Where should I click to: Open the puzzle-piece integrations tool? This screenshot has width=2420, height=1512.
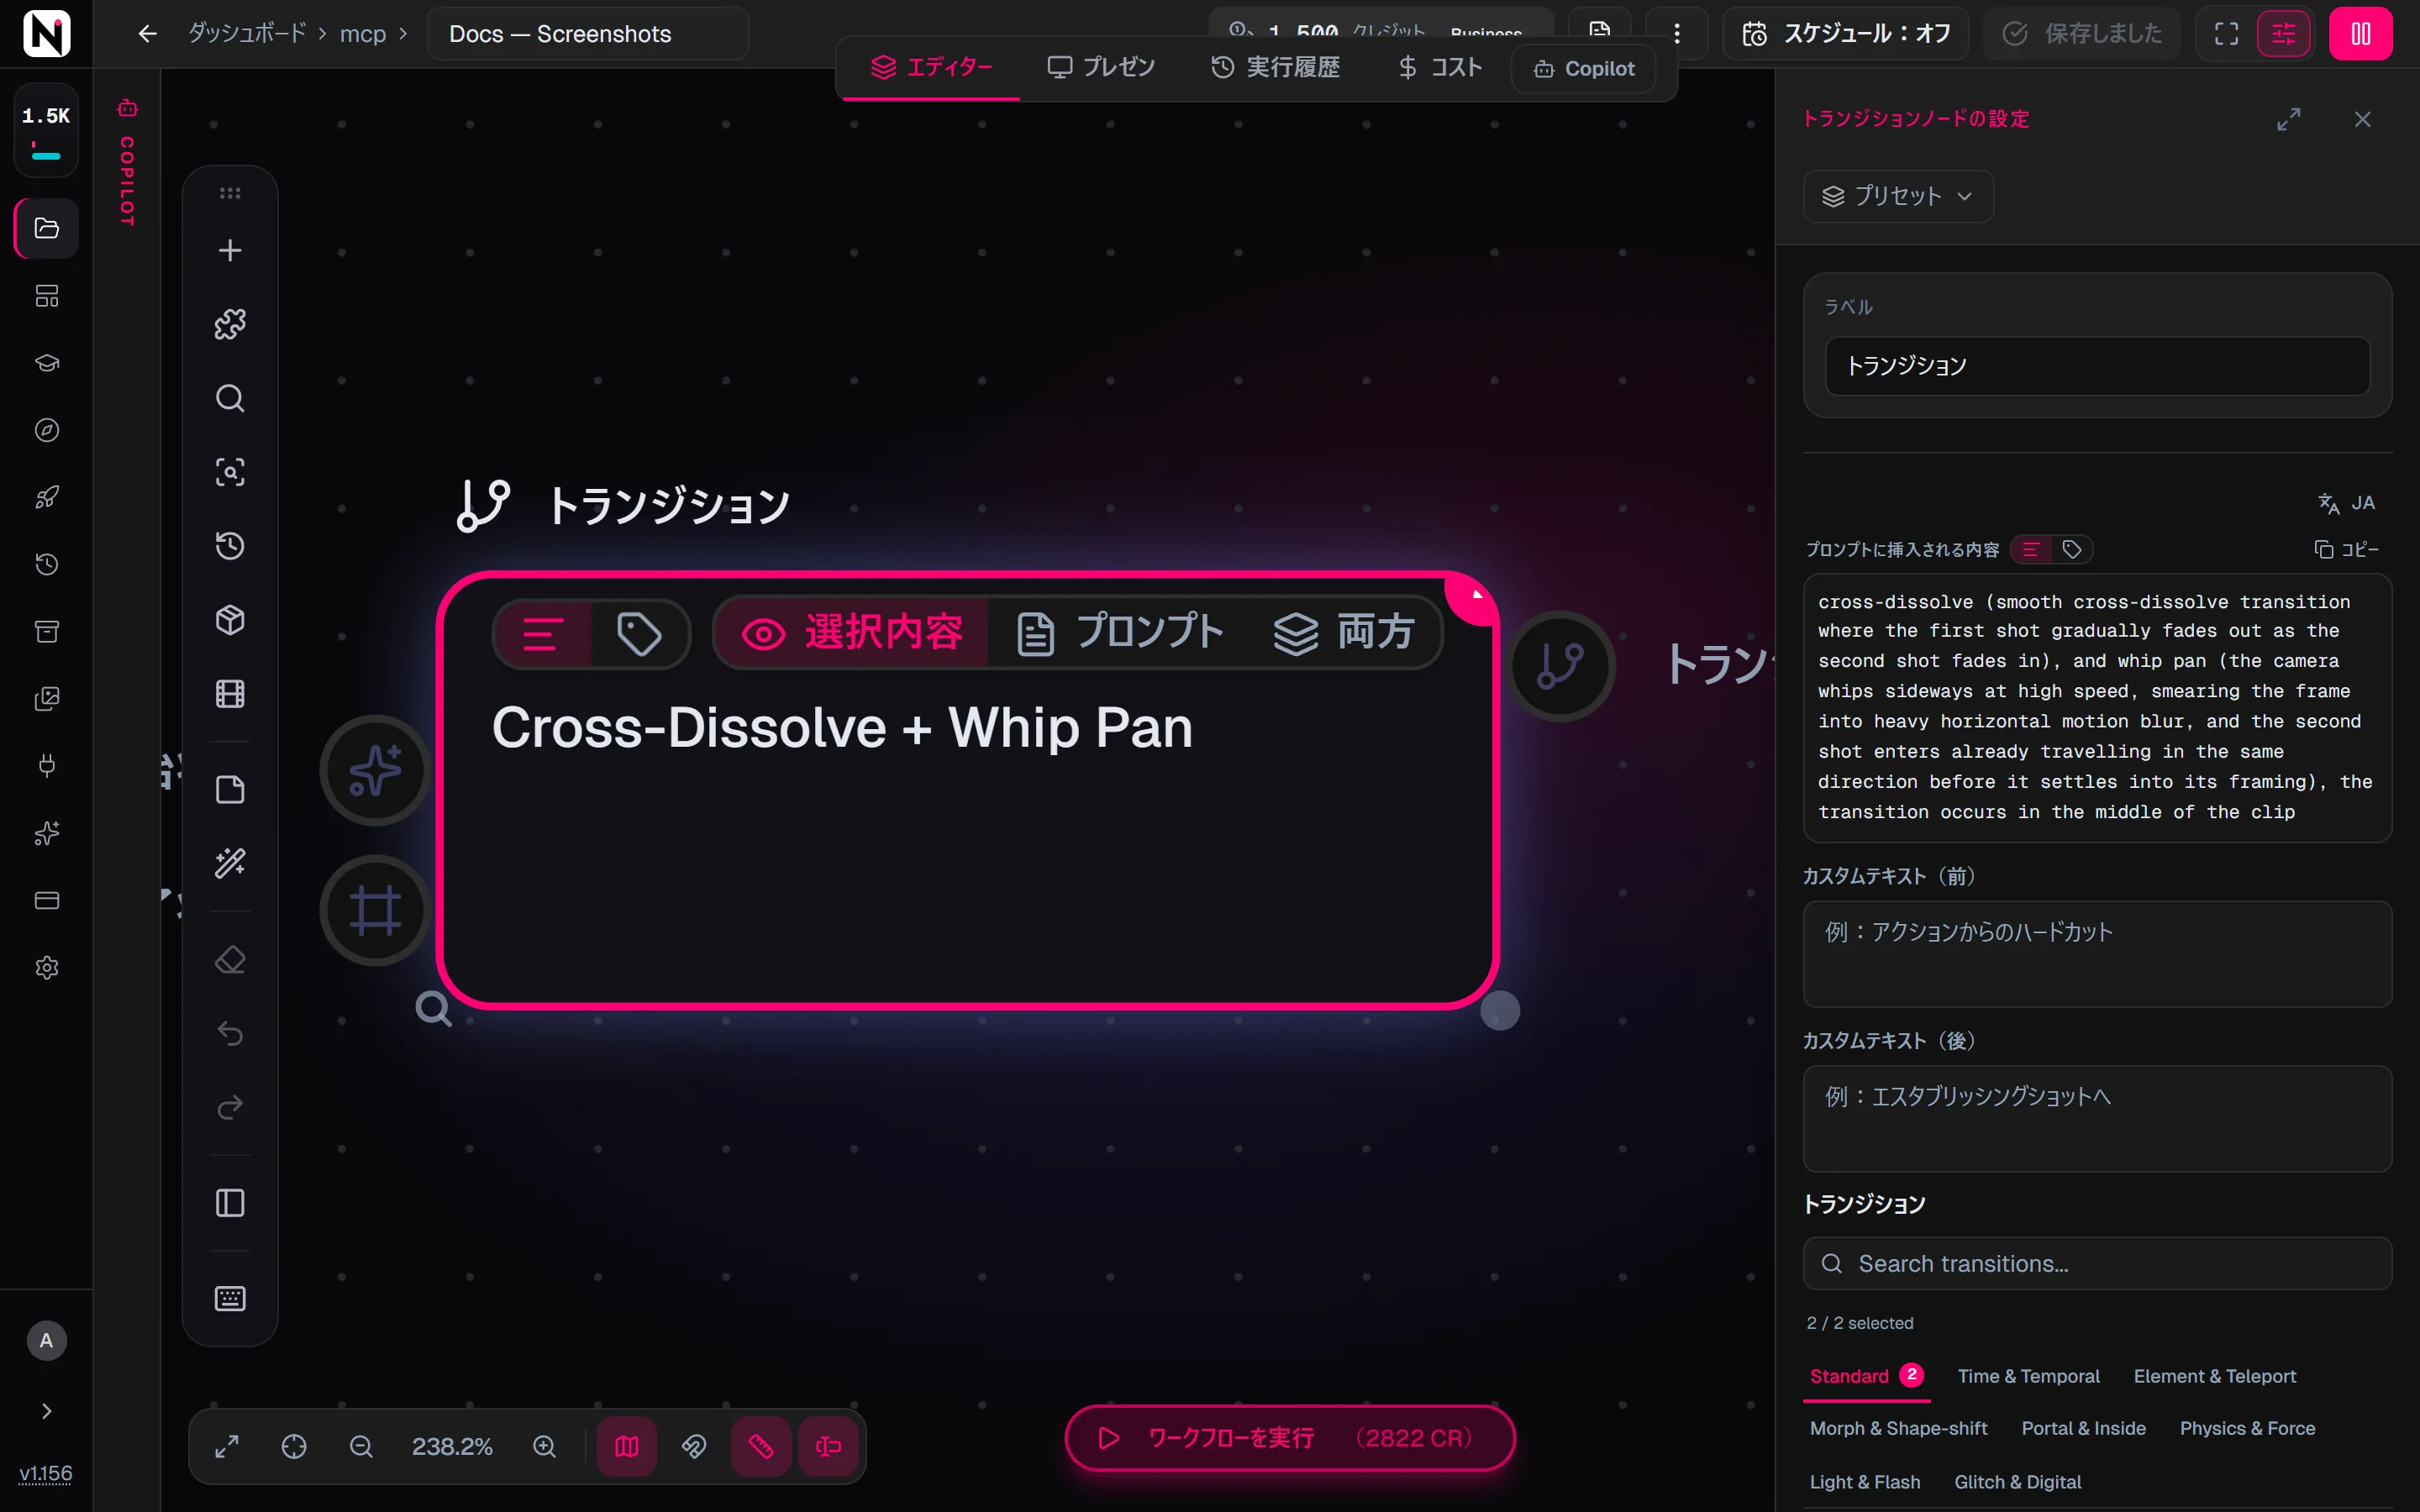click(230, 324)
